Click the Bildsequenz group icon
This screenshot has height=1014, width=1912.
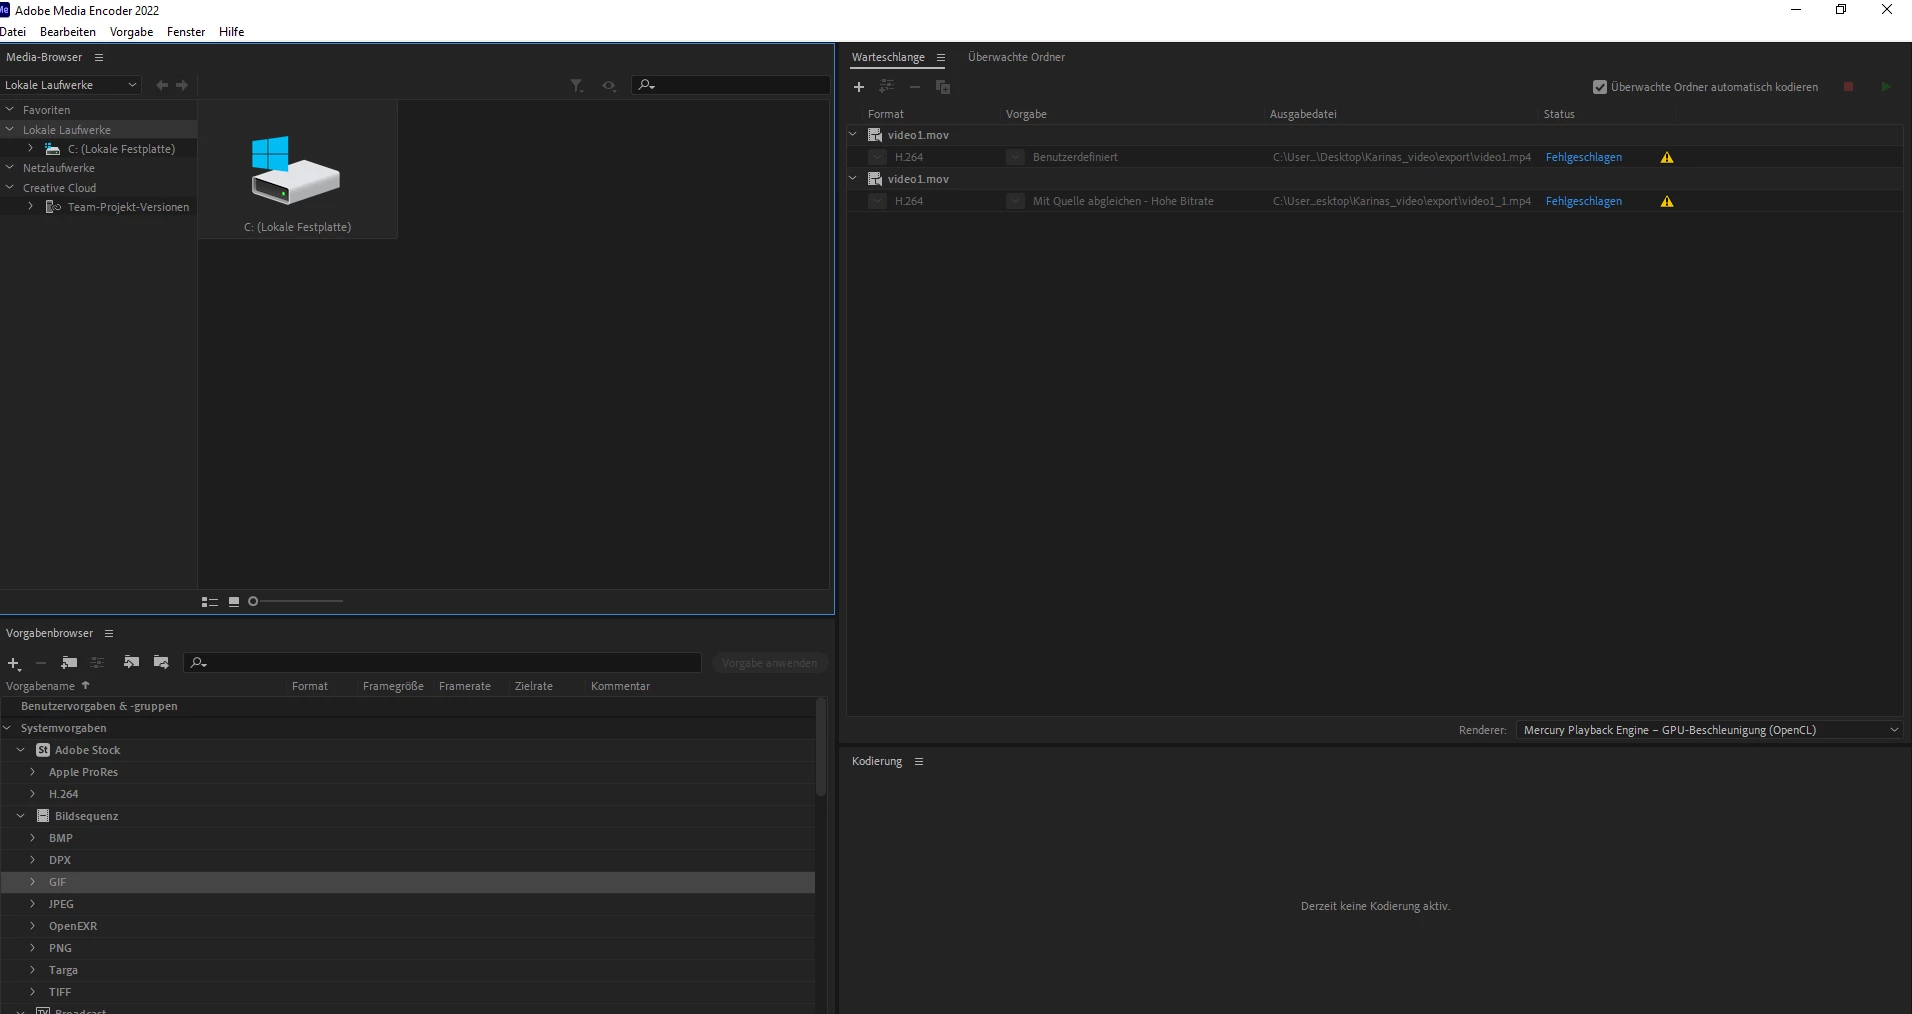click(x=43, y=816)
